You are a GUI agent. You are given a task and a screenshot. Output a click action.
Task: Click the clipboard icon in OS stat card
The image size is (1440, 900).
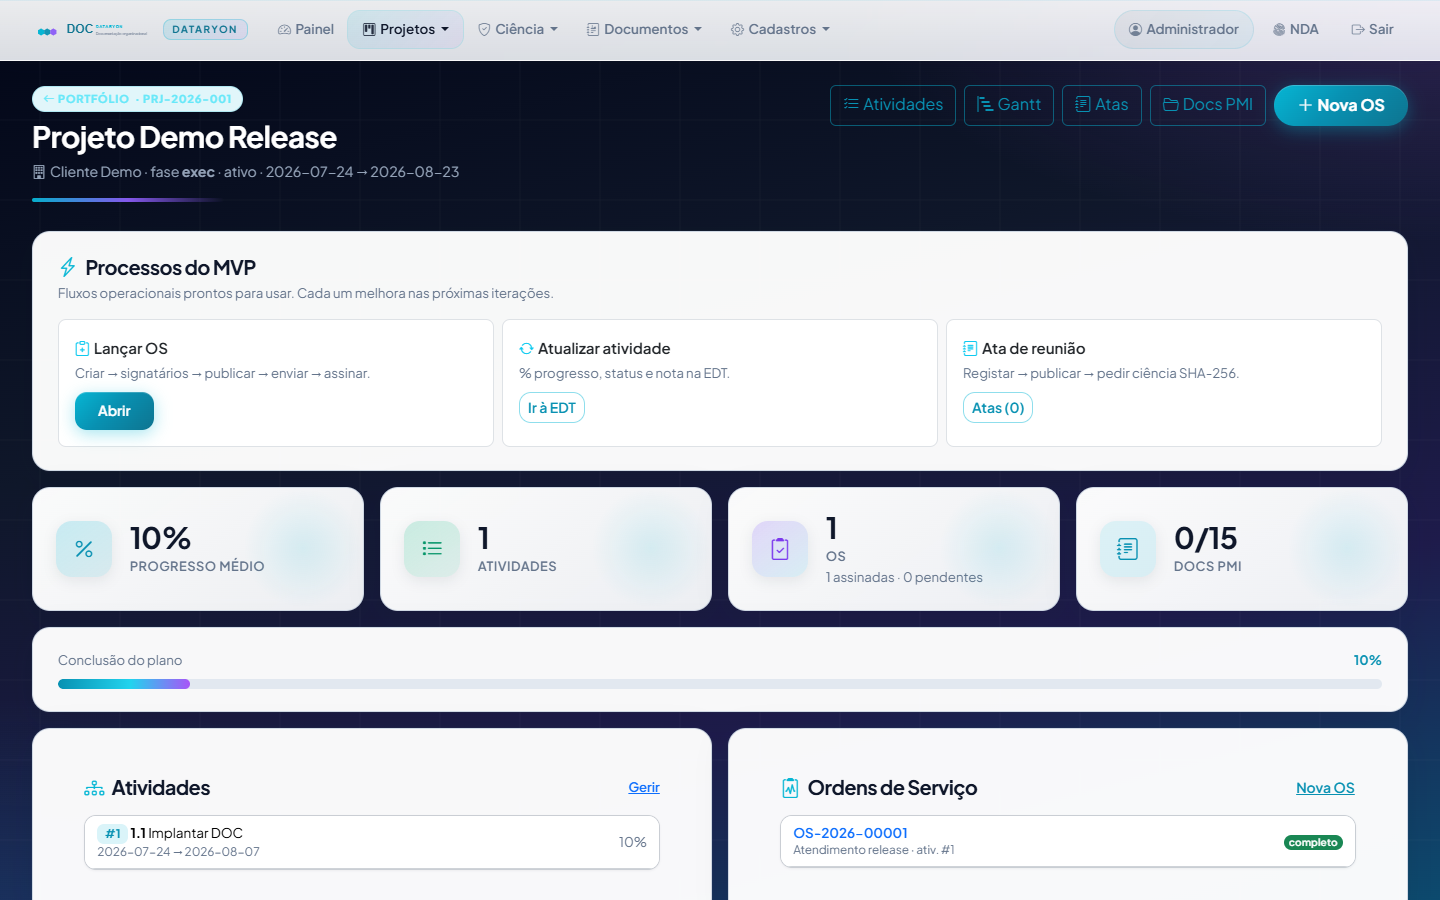click(x=780, y=549)
